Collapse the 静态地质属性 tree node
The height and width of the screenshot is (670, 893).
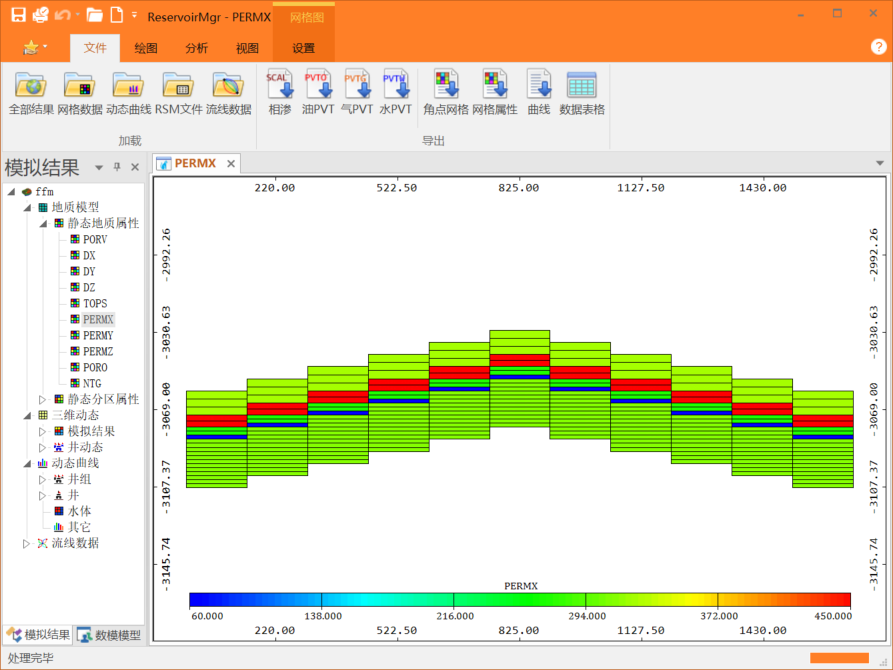pyautogui.click(x=43, y=224)
